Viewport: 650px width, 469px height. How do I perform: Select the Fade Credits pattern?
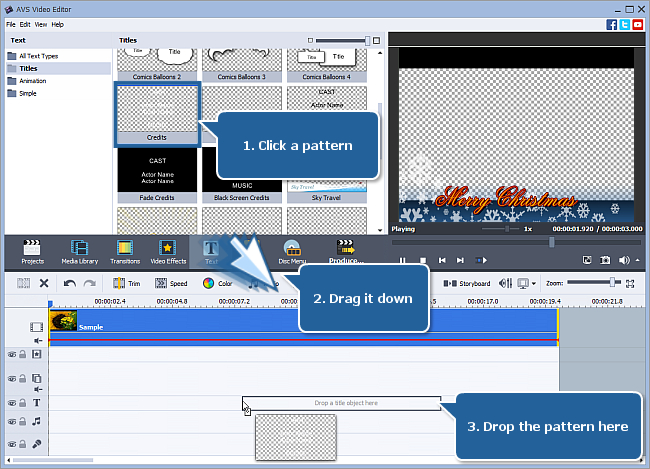tap(157, 176)
